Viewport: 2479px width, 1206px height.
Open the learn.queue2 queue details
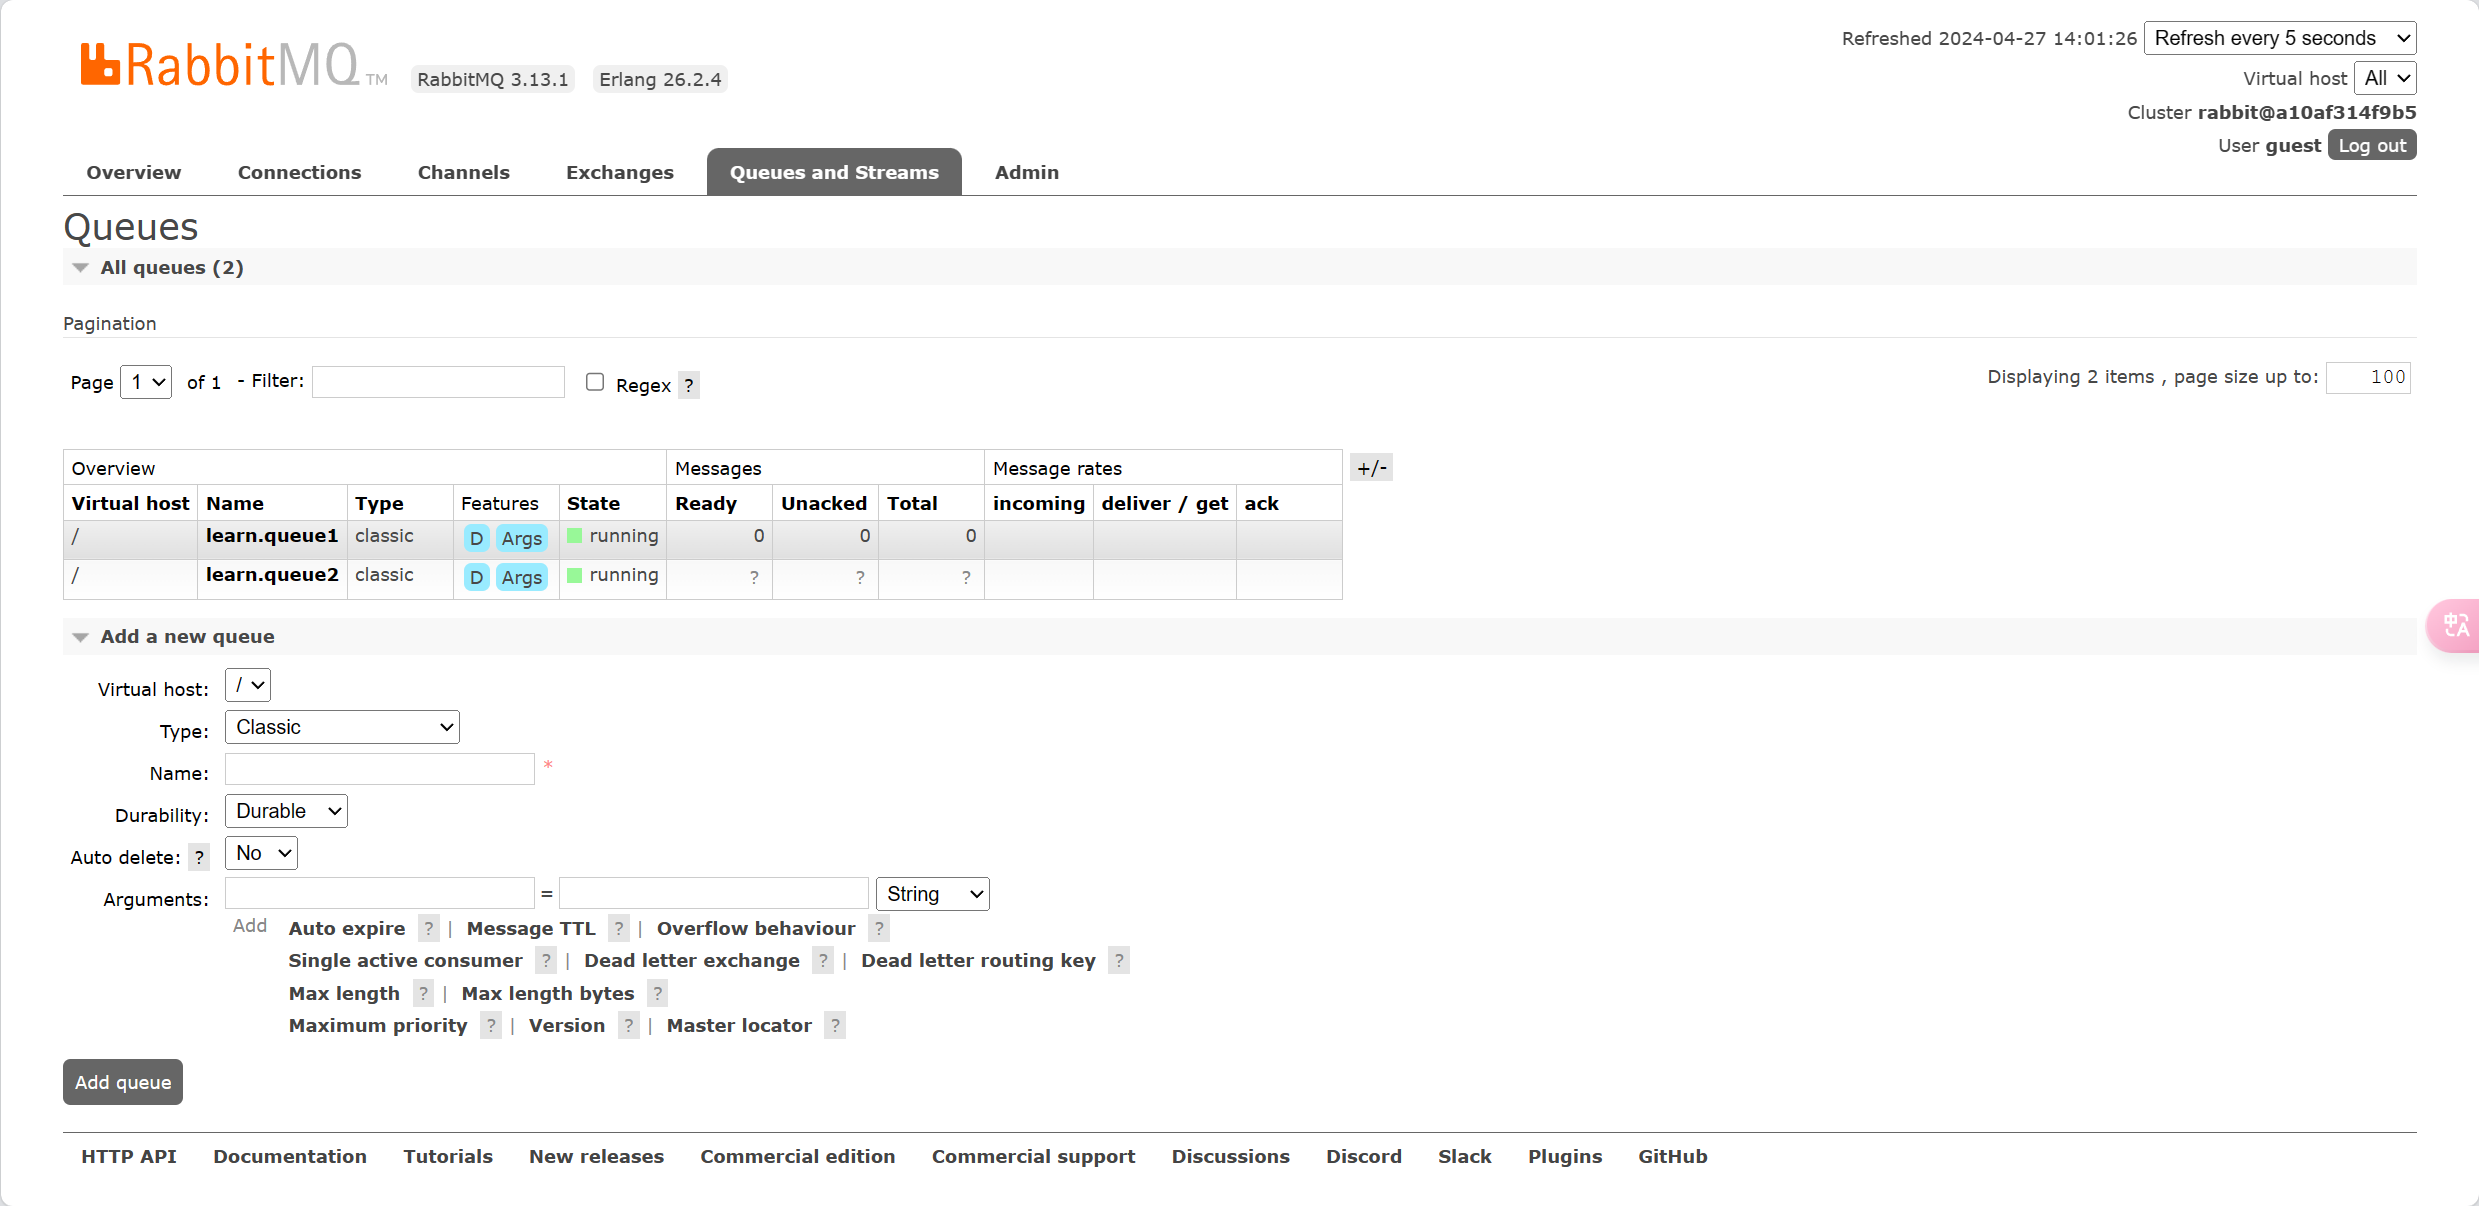[x=272, y=575]
